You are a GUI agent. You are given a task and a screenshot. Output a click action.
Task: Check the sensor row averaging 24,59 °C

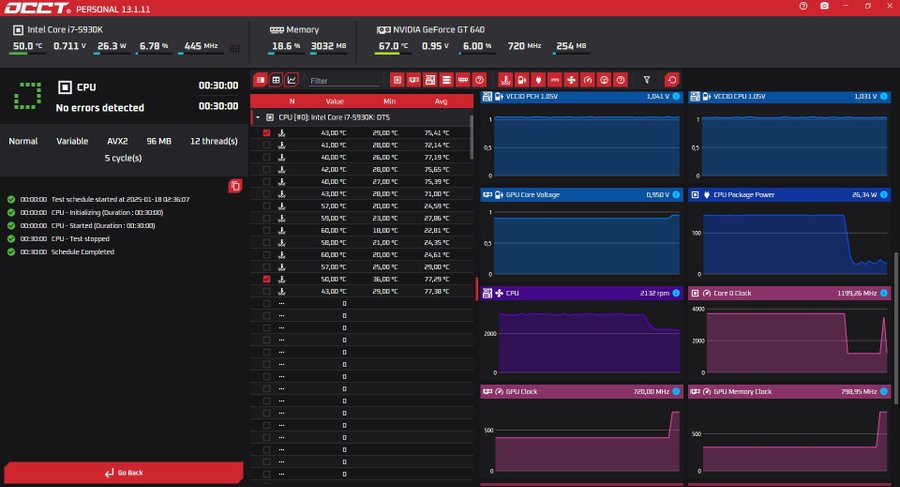(x=266, y=206)
